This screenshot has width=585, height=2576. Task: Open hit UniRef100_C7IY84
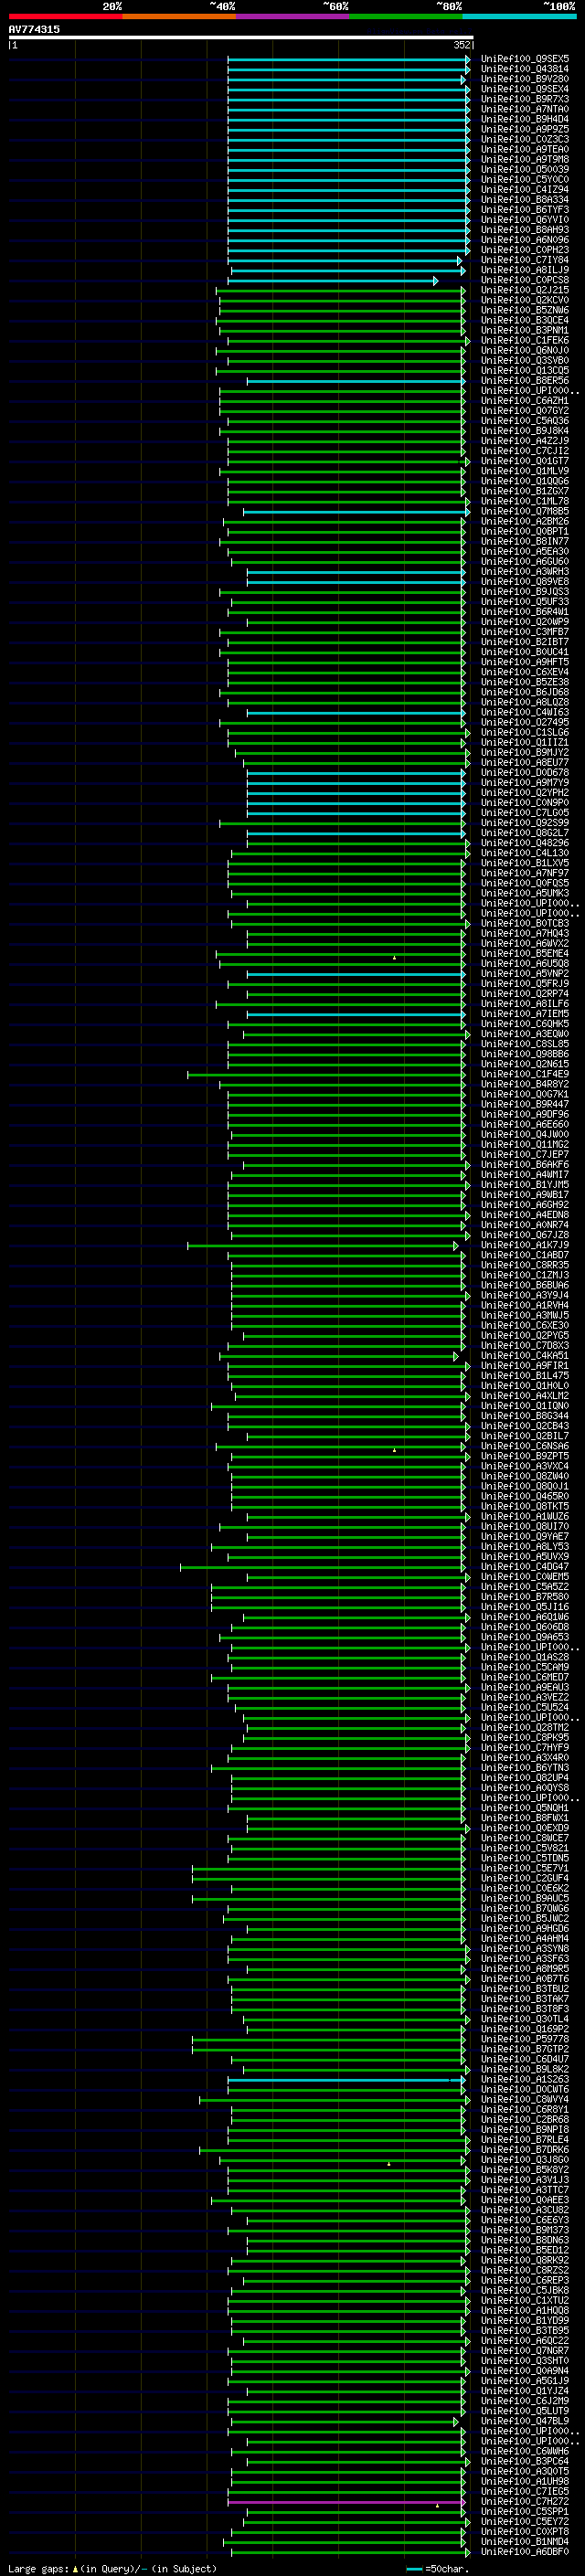[x=525, y=260]
